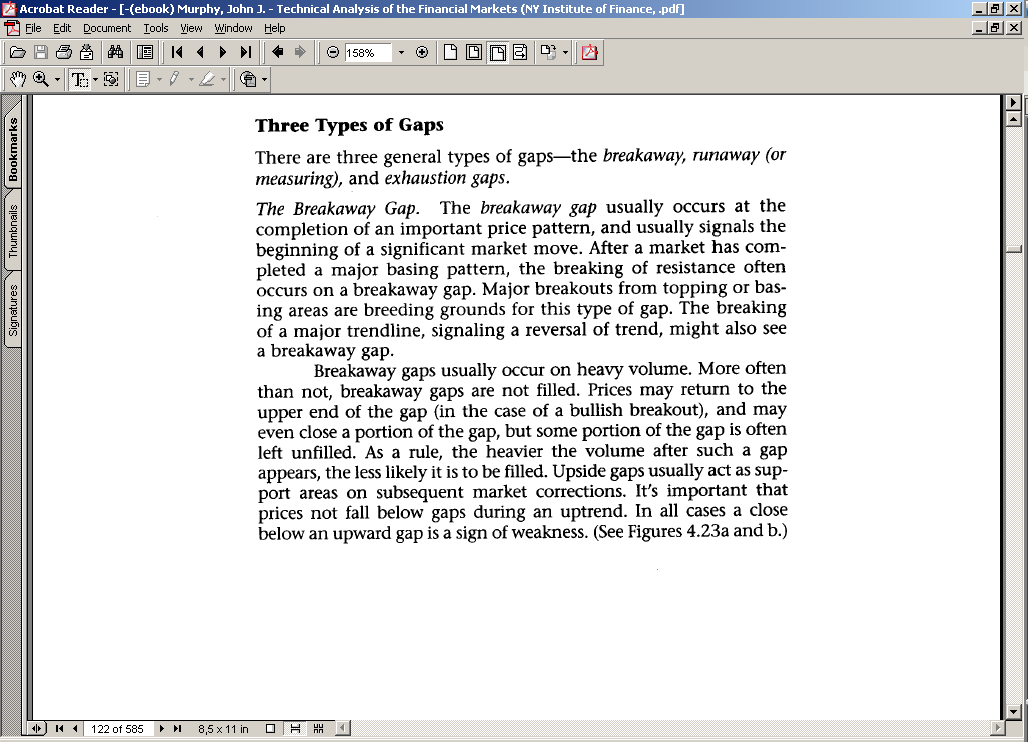Open the Note tool dropdown arrow
This screenshot has height=742, width=1028.
click(159, 80)
